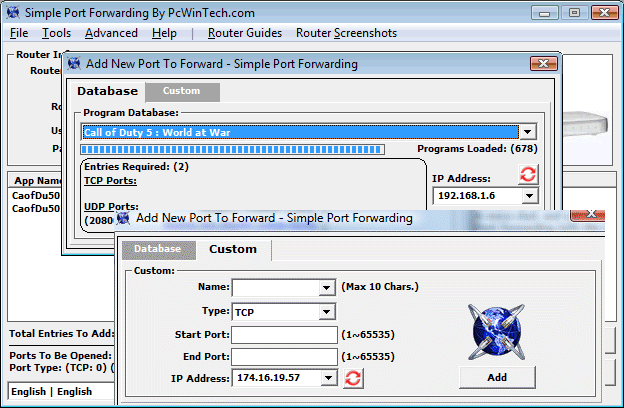Click the End Port input field
The width and height of the screenshot is (624, 408).
click(284, 357)
